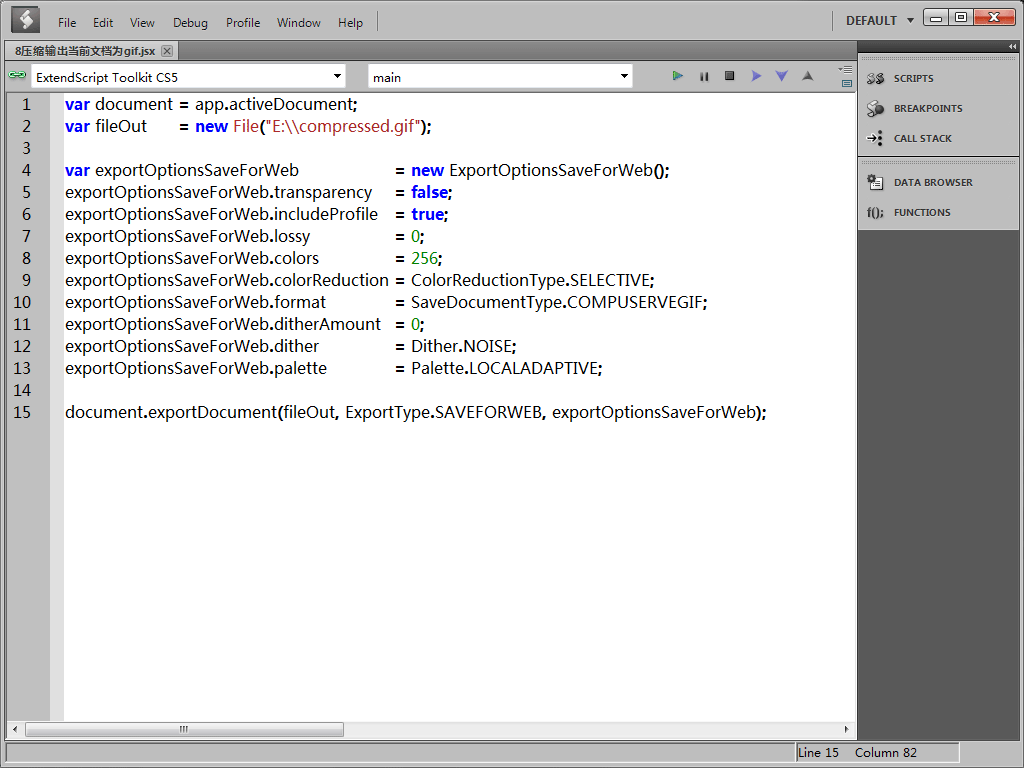Click the Scripts panel icon
This screenshot has width=1024, height=768.
pyautogui.click(x=875, y=78)
